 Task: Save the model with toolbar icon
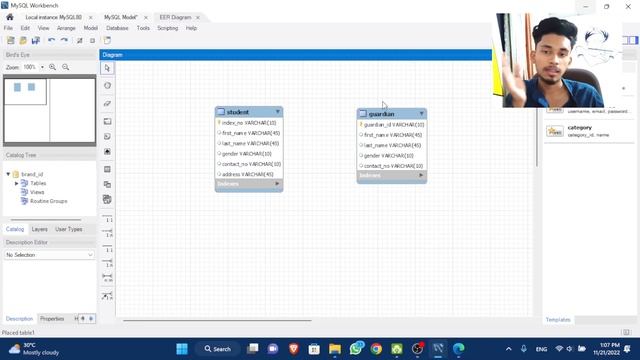[36, 40]
